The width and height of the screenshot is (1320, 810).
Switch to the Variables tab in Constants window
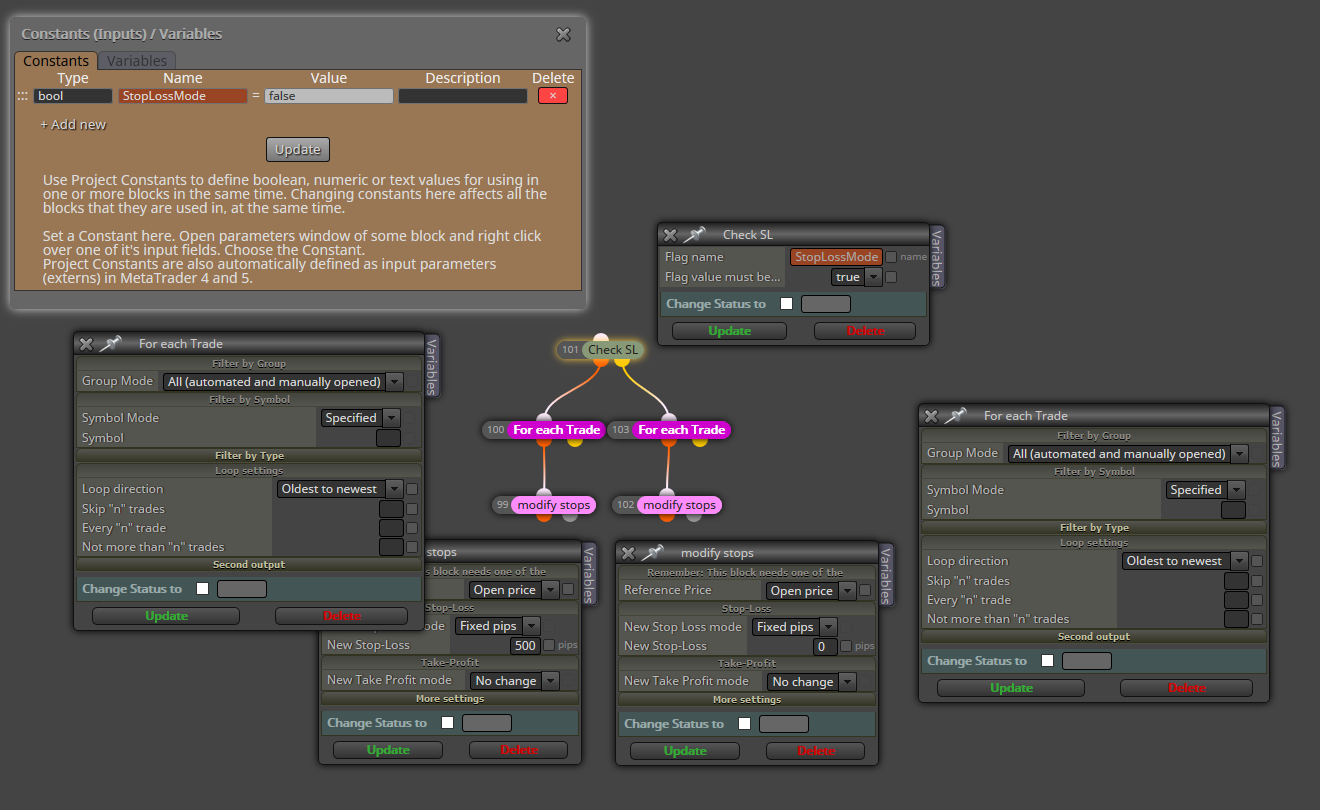(137, 61)
